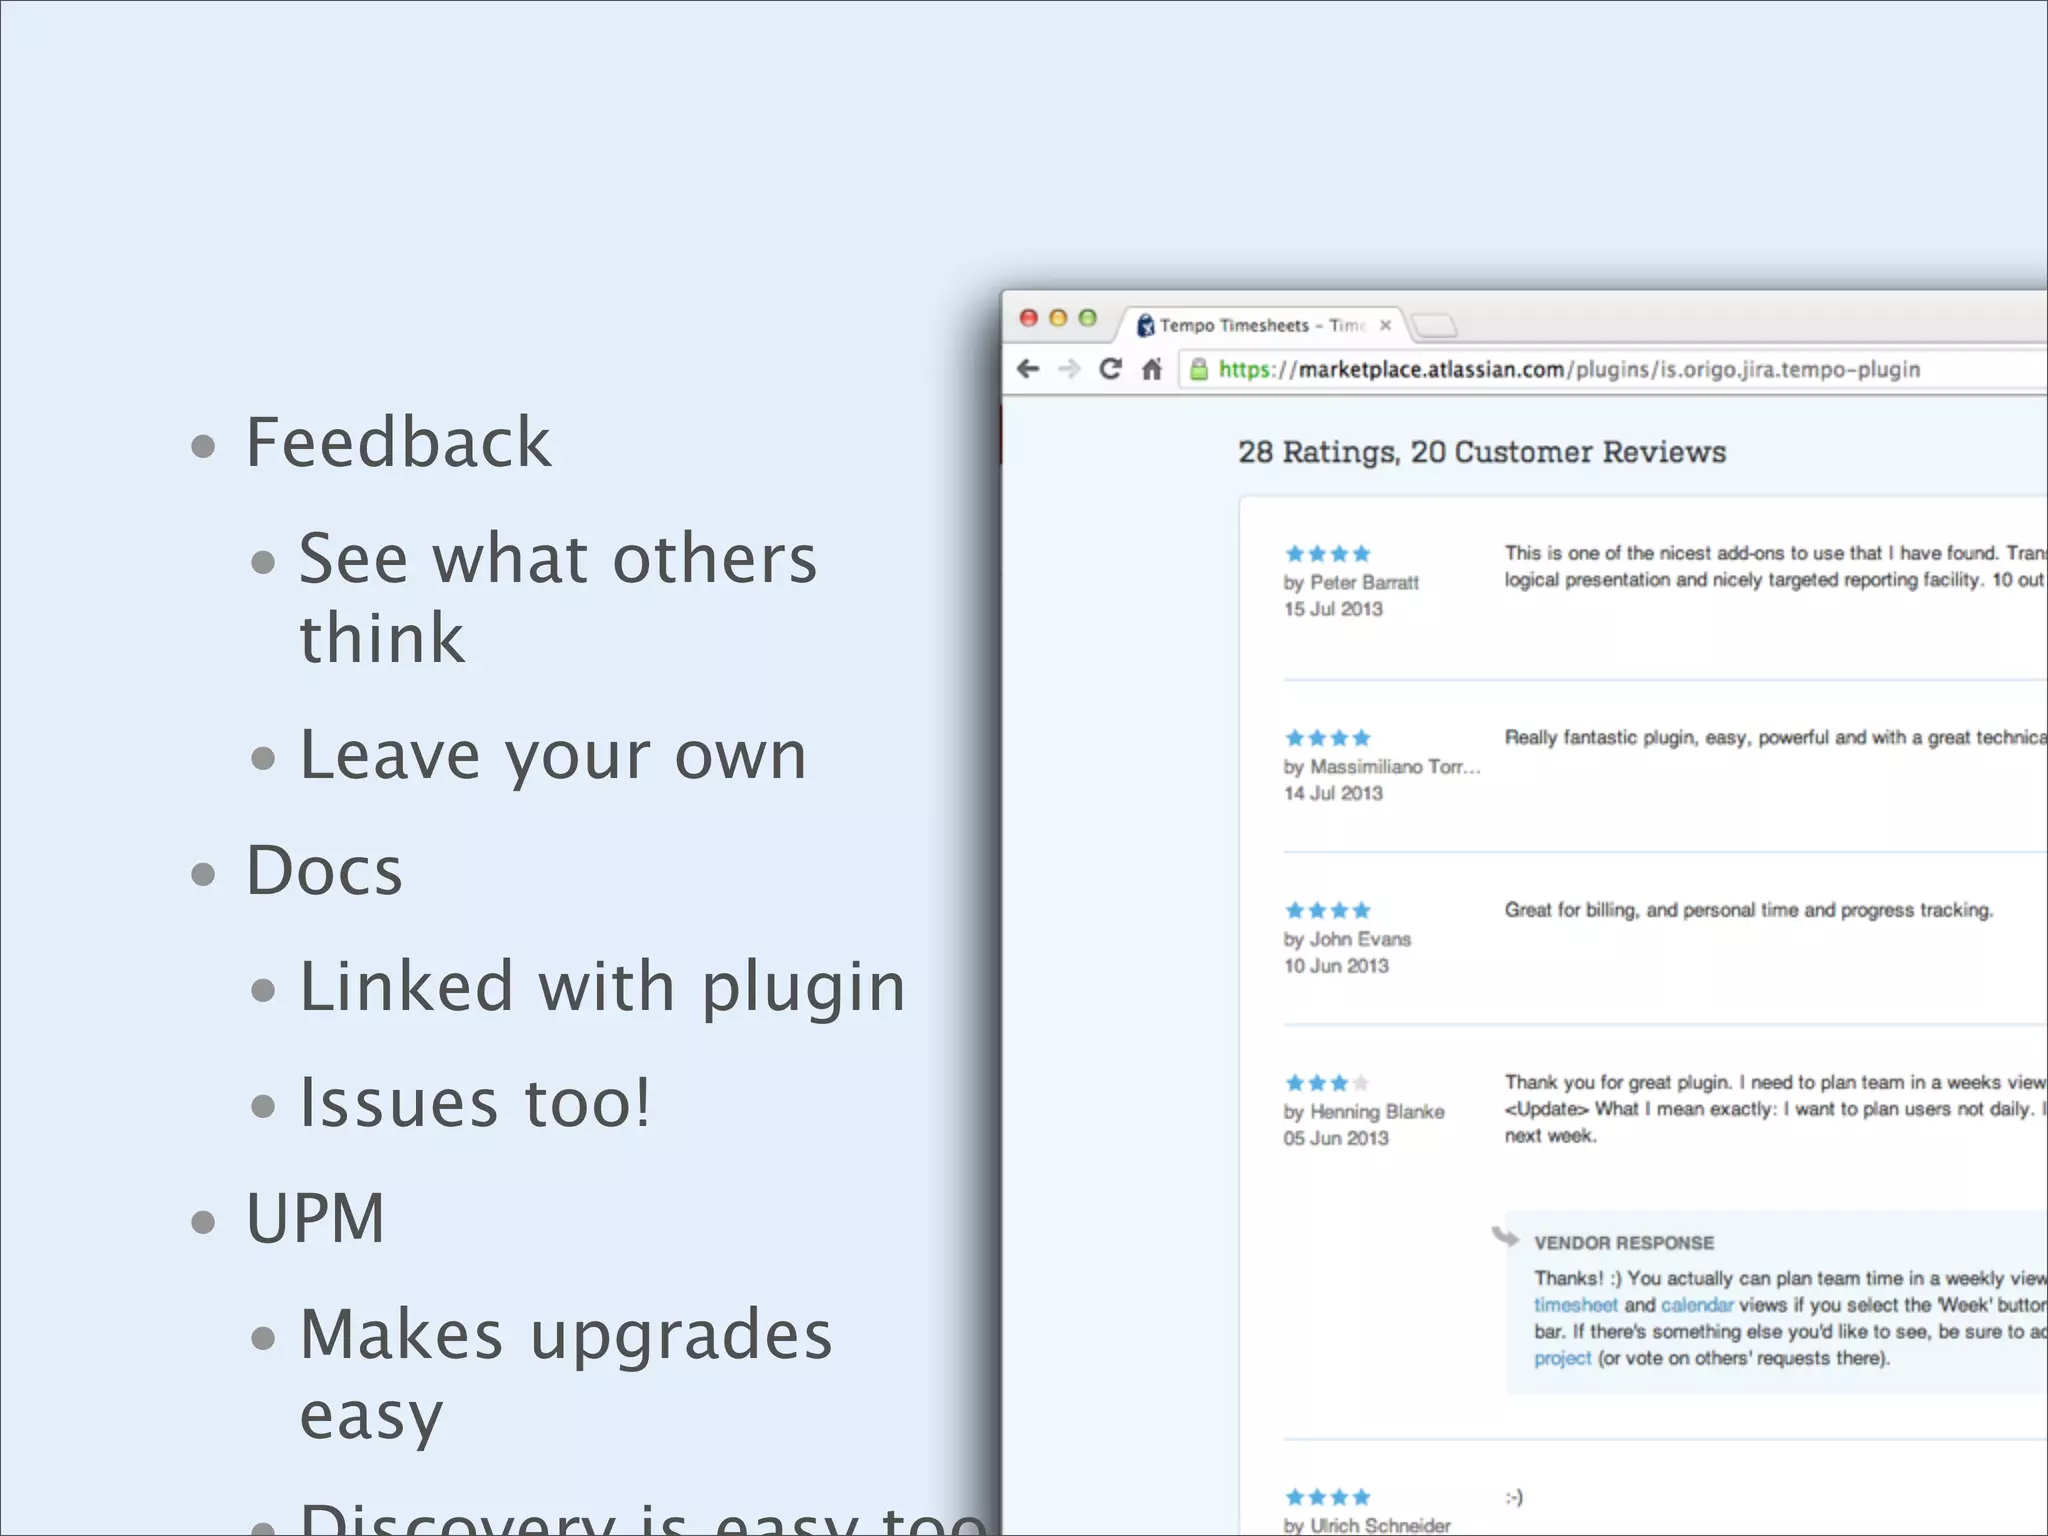The width and height of the screenshot is (2048, 1536).
Task: Click the slide bullet 'Makes upgrades easy'
Action: [x=566, y=1375]
